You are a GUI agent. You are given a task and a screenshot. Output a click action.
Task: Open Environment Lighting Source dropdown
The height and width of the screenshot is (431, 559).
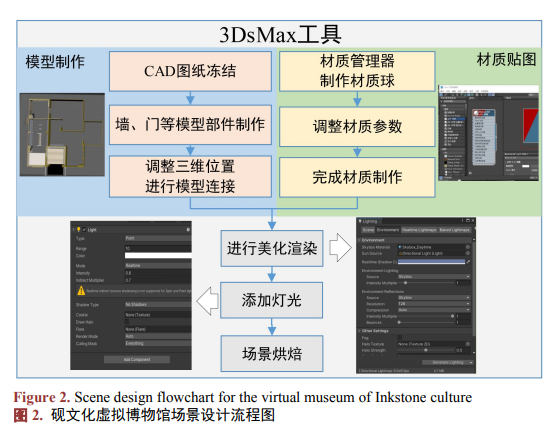coord(434,276)
